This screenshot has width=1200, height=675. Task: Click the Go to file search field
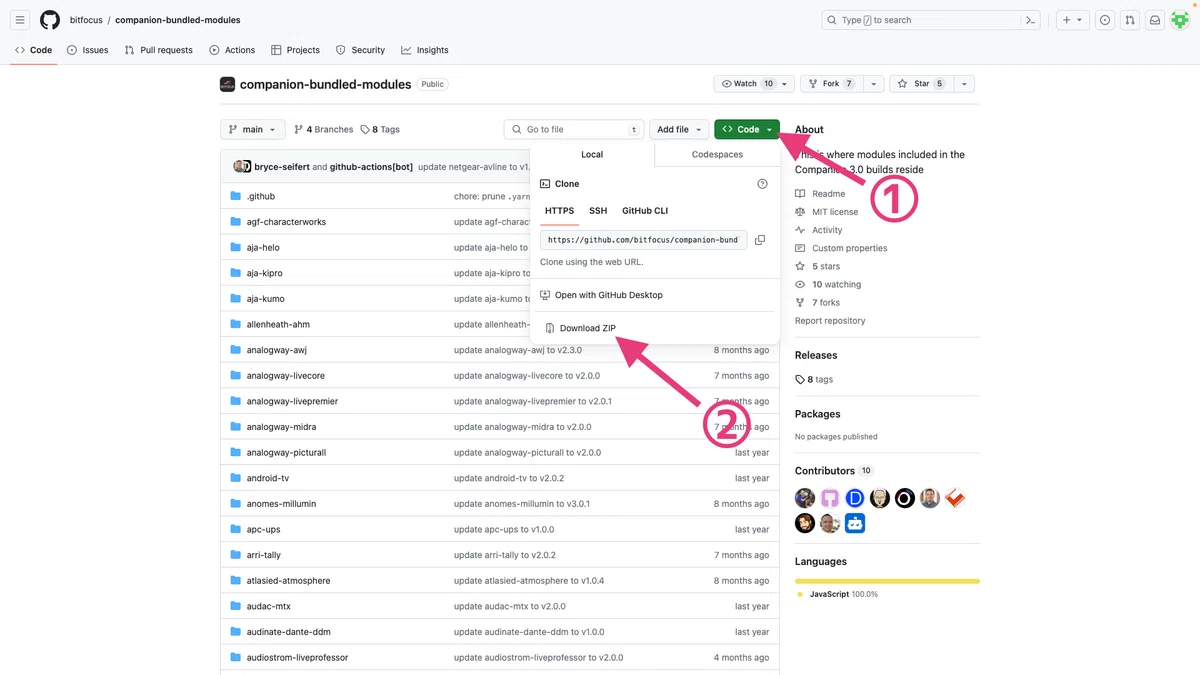(x=574, y=129)
